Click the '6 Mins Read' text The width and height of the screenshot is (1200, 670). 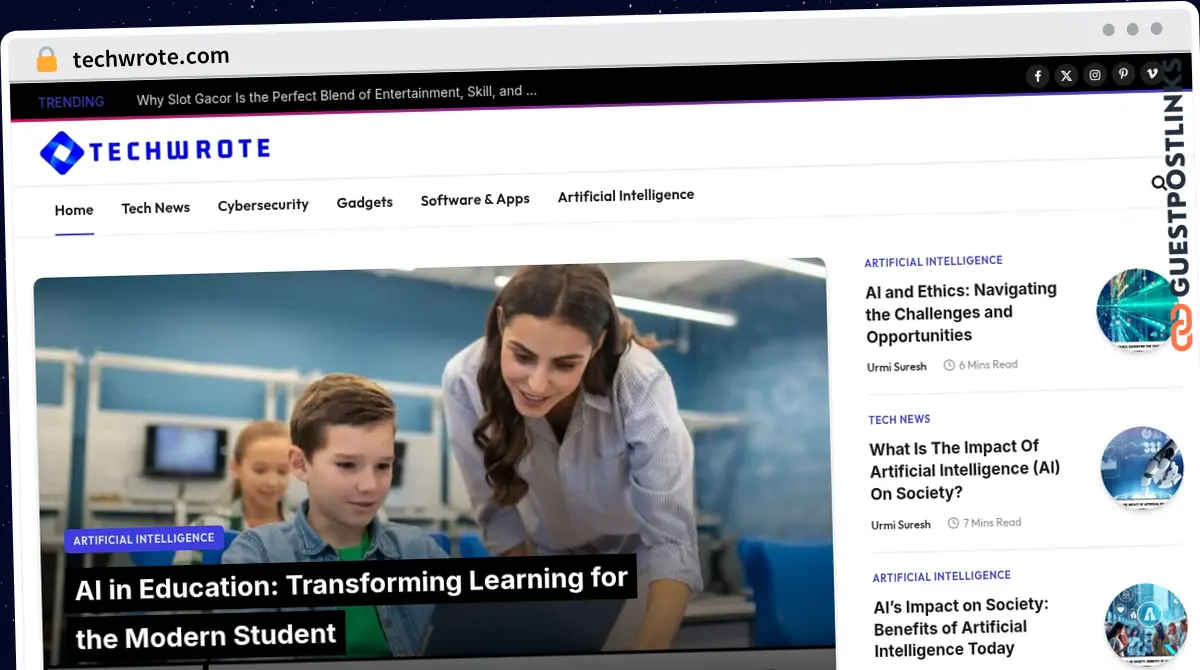980,365
